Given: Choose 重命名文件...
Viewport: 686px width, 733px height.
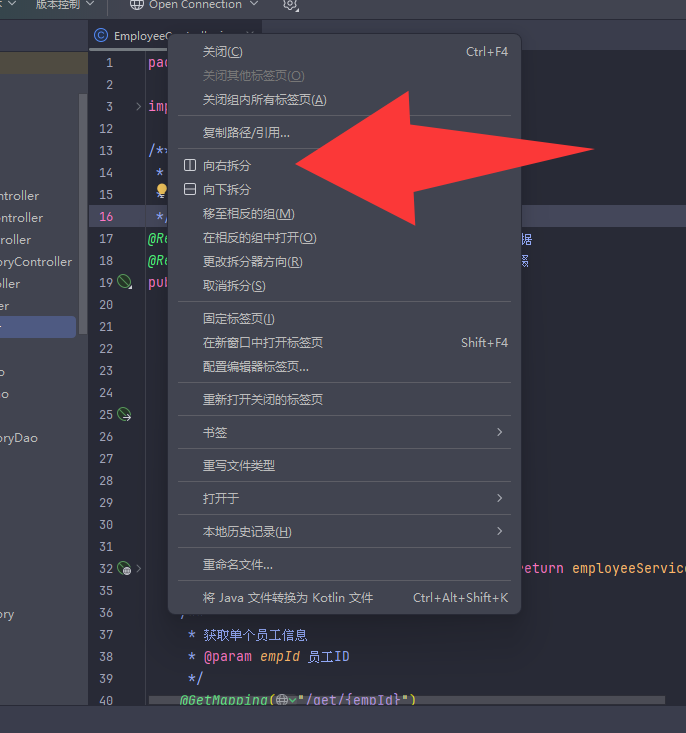Looking at the screenshot, I should coord(344,565).
